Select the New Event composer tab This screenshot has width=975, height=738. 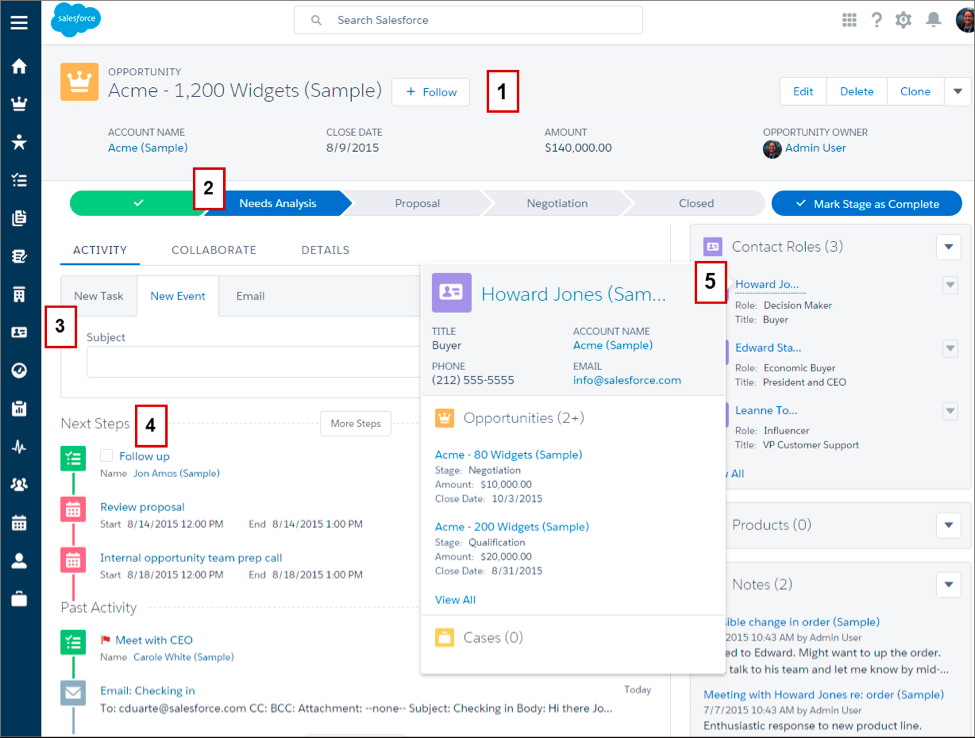(x=178, y=296)
